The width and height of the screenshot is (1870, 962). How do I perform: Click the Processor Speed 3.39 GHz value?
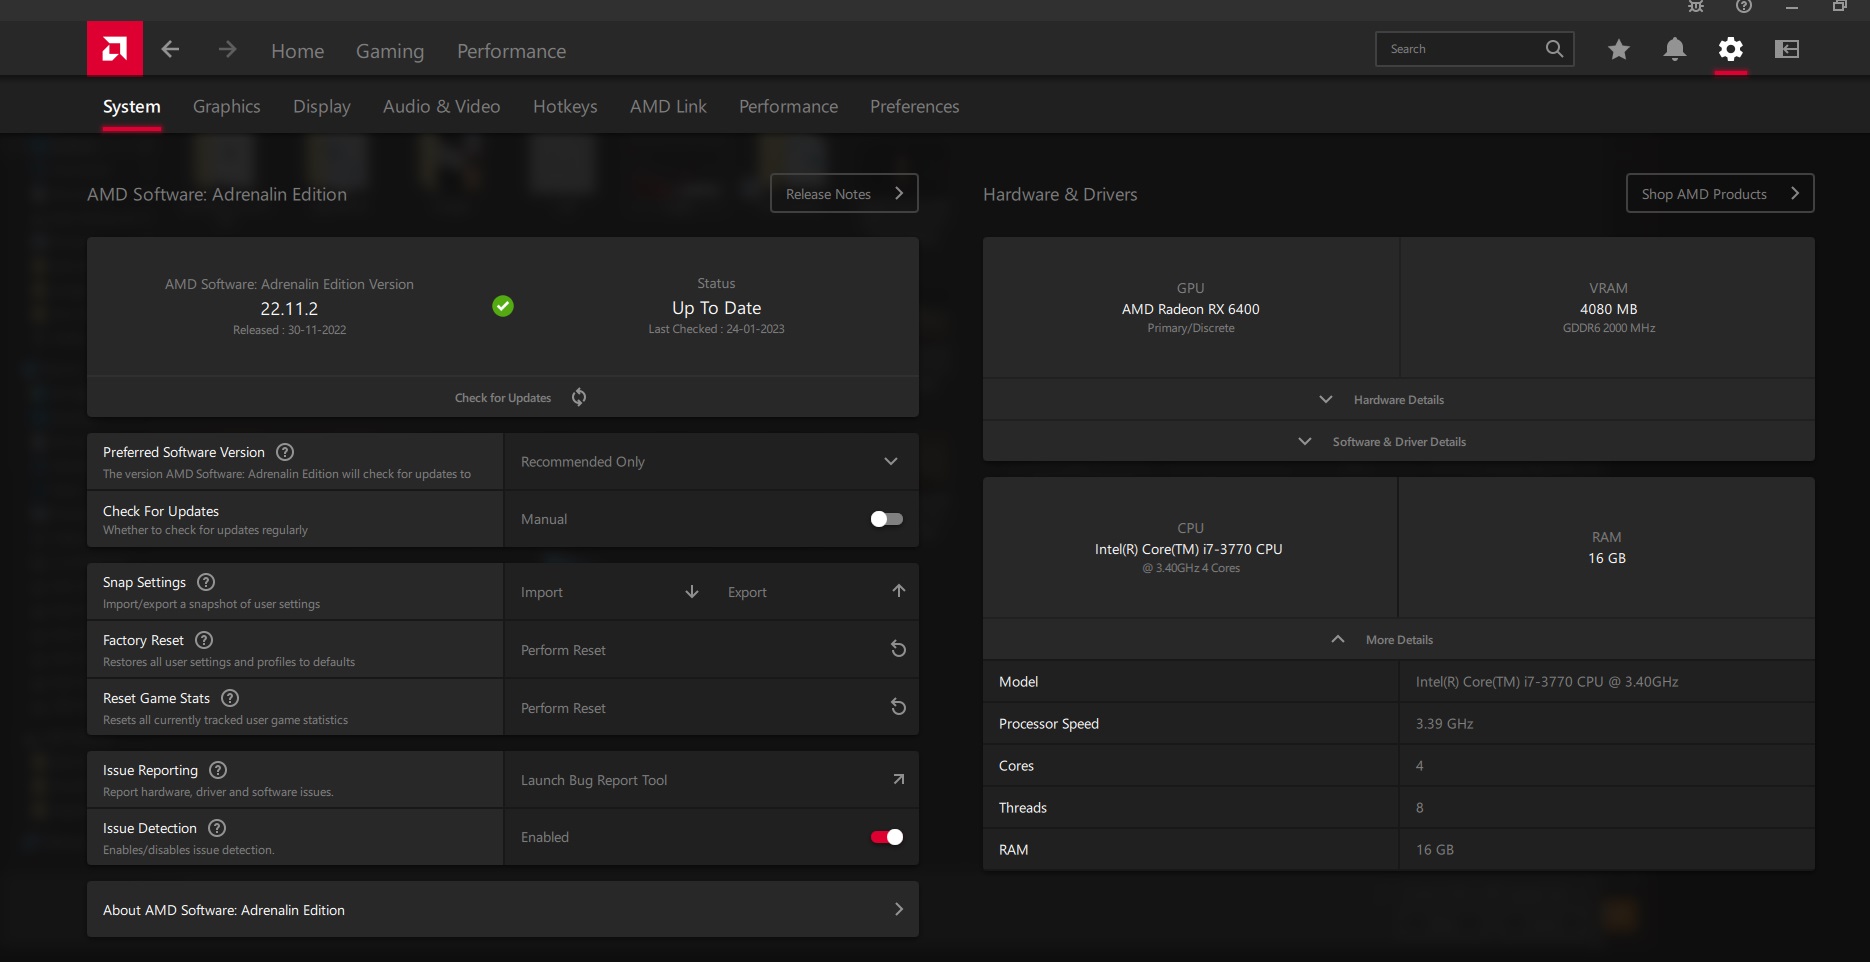click(1445, 723)
